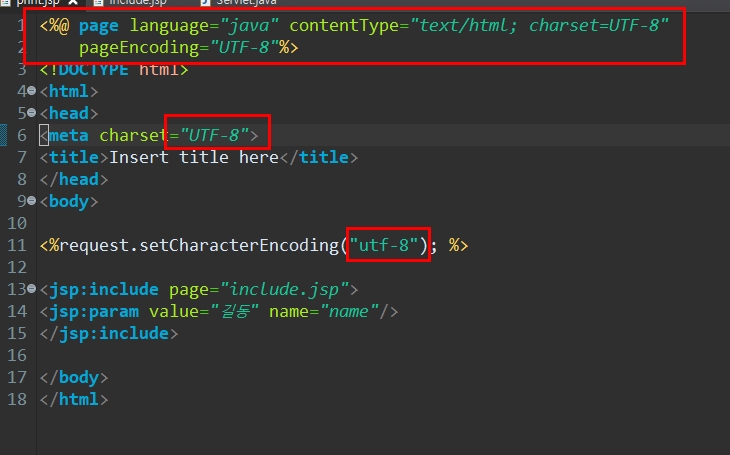
Task: Click the 'pageEncoding' attribute on line 2
Action: (x=139, y=48)
